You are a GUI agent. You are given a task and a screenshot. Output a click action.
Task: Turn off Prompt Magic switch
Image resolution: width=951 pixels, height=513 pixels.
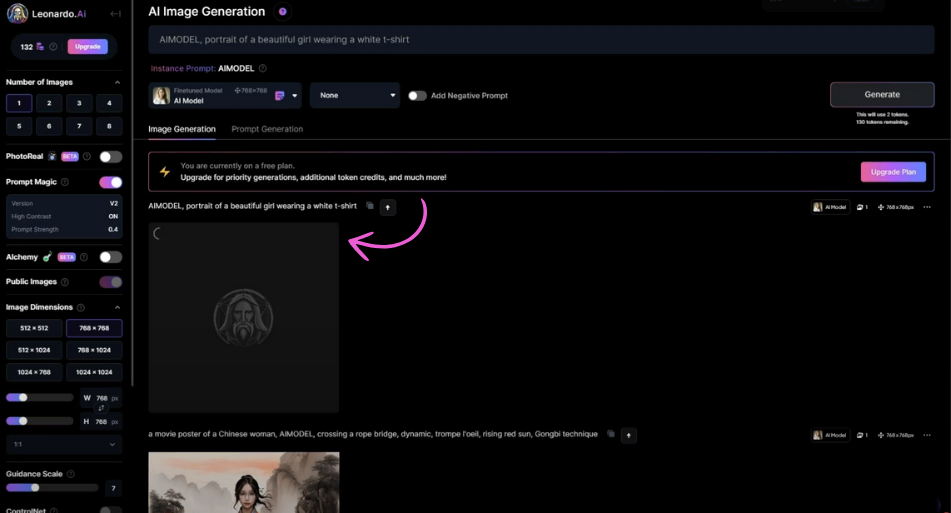pos(110,182)
